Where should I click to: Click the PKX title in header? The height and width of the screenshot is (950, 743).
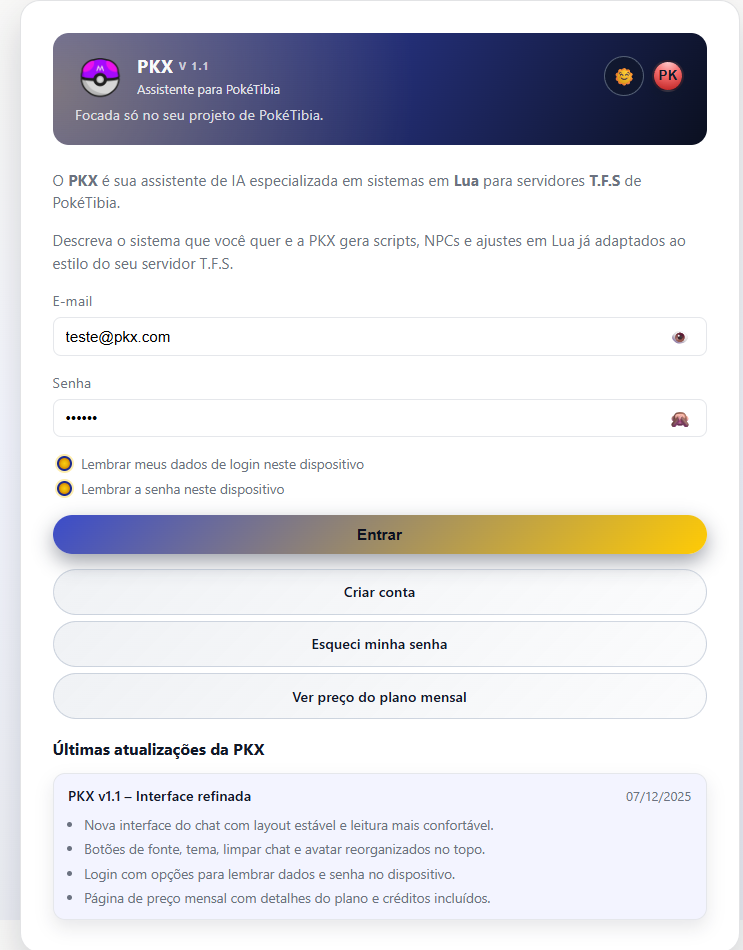click(x=155, y=67)
